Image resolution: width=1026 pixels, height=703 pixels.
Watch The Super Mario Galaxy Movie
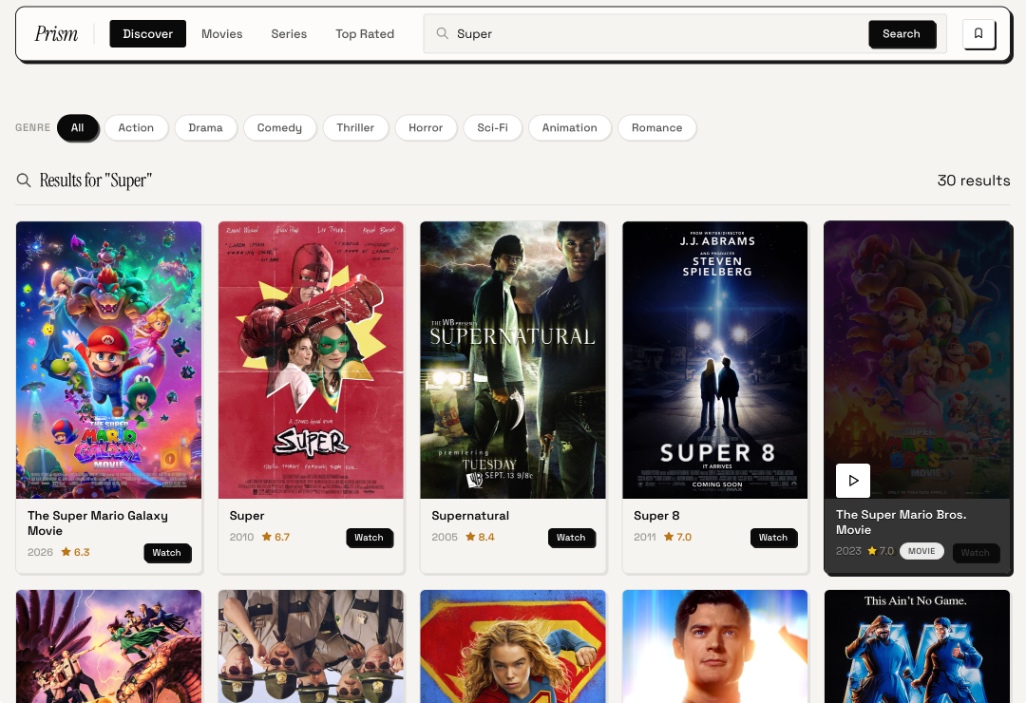pyautogui.click(x=167, y=552)
